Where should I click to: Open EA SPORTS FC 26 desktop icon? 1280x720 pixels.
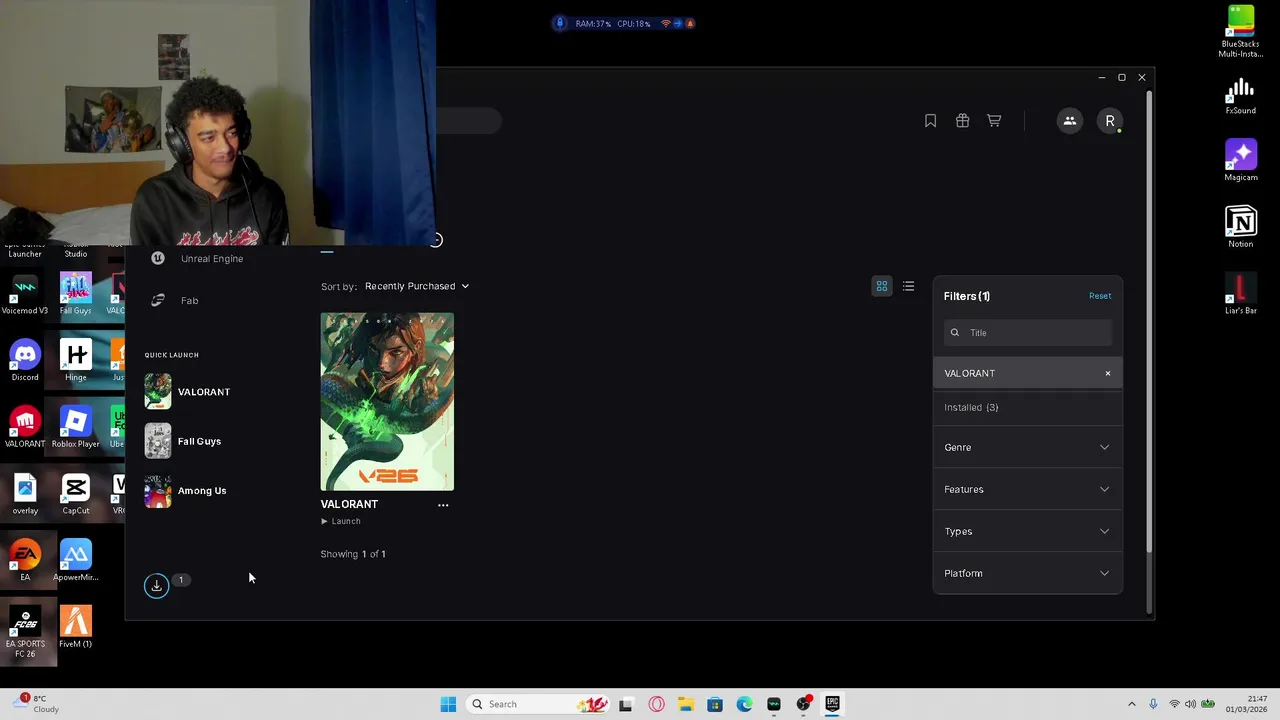pyautogui.click(x=25, y=632)
